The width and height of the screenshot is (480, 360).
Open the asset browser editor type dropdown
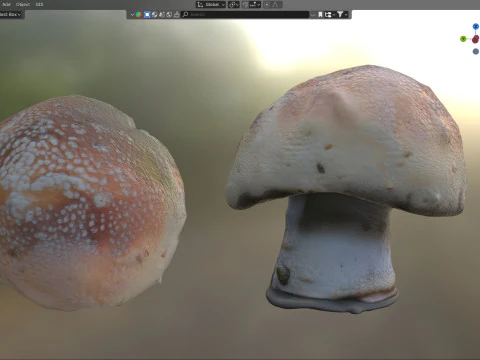tap(132, 14)
